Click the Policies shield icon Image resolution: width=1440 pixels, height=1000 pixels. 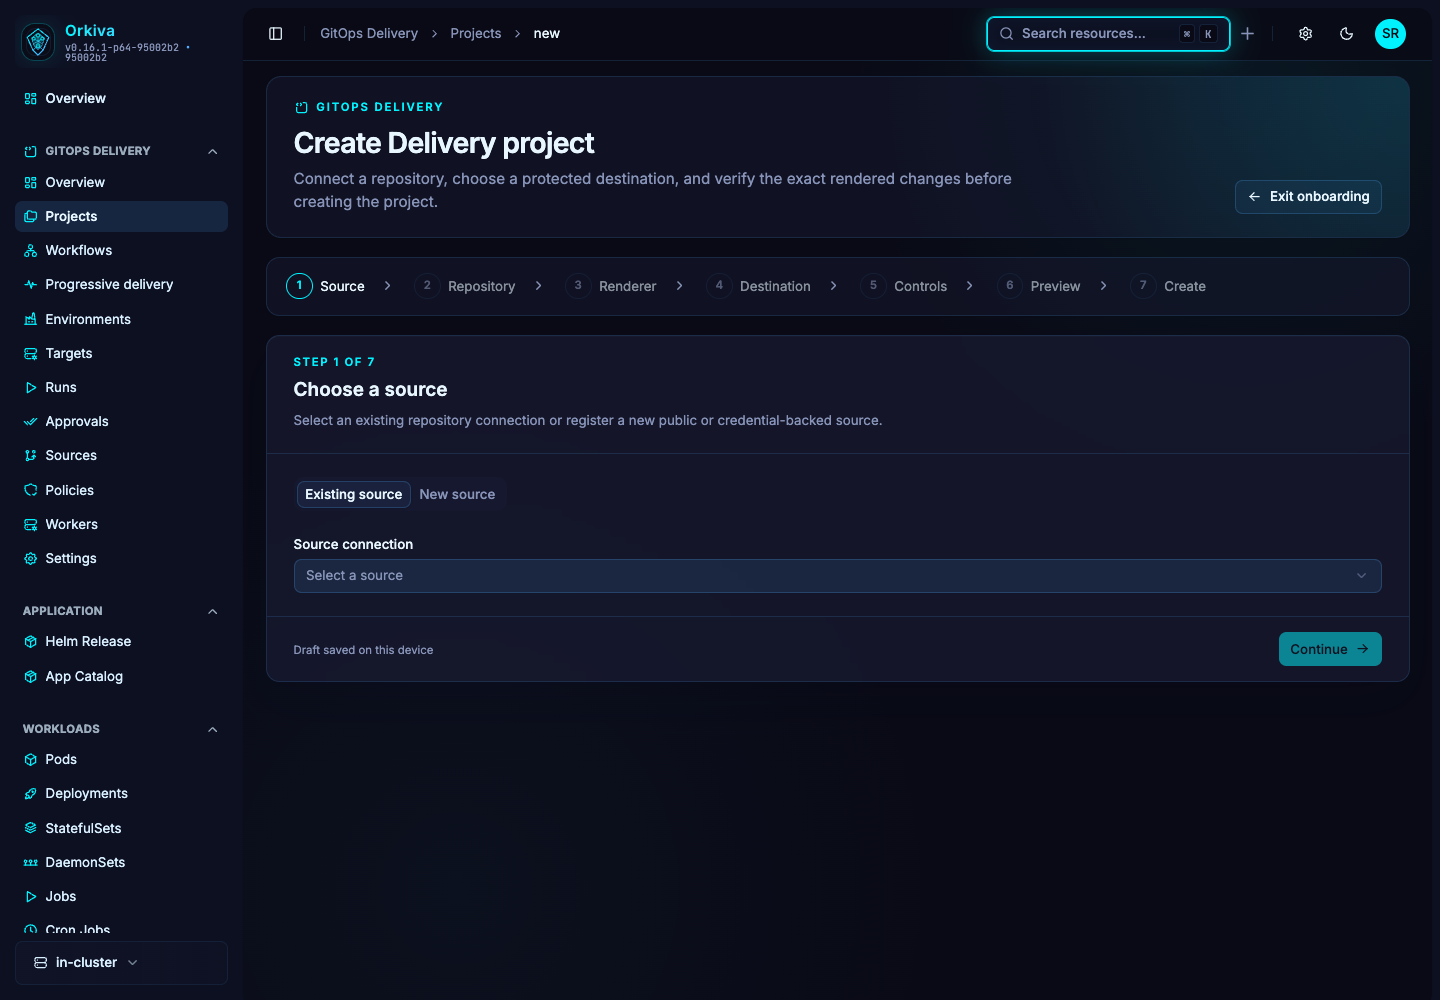[31, 491]
